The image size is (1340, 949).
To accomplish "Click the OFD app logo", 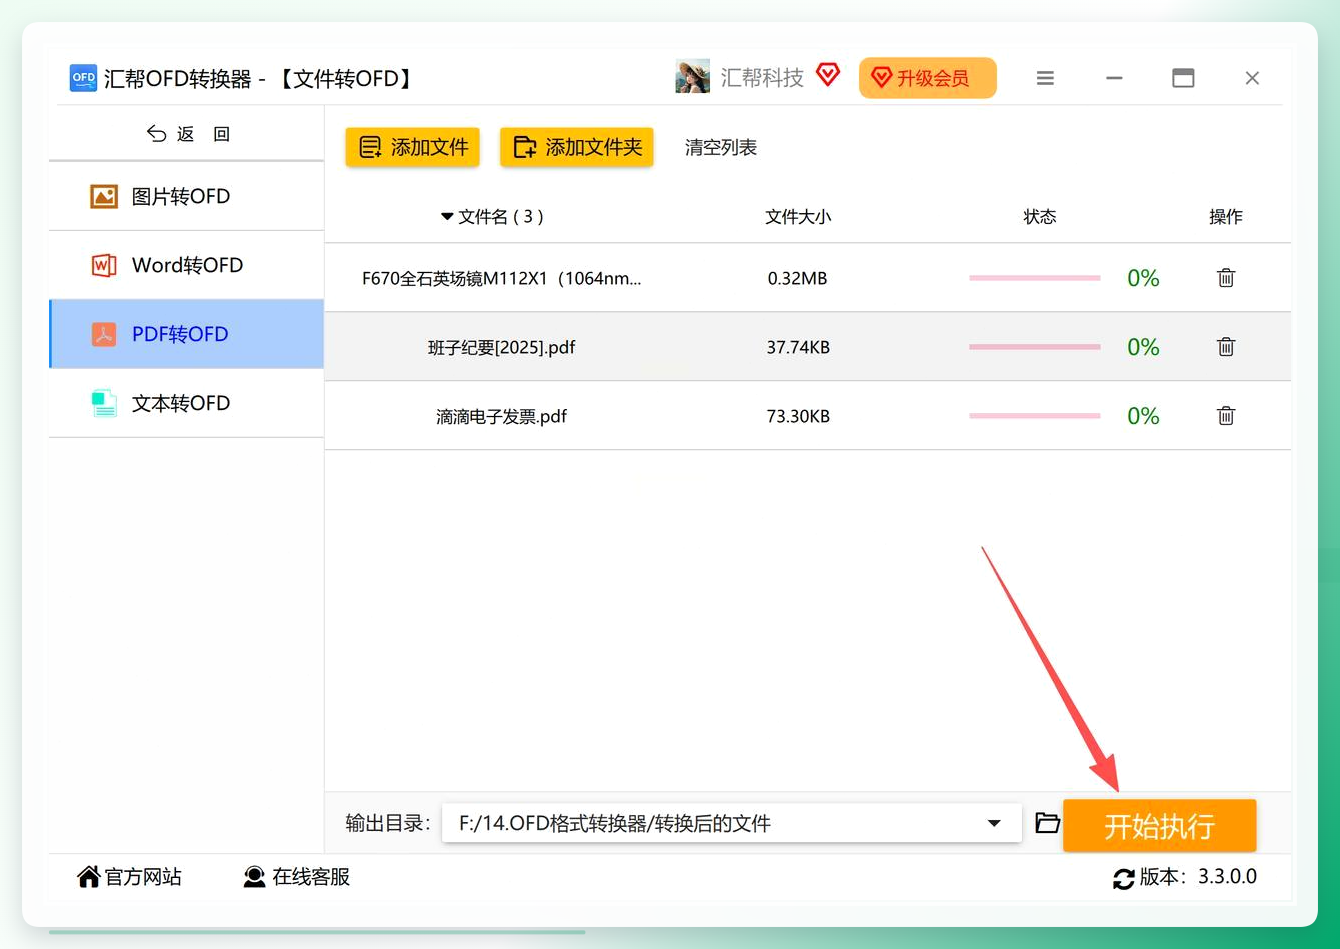I will click(x=83, y=78).
